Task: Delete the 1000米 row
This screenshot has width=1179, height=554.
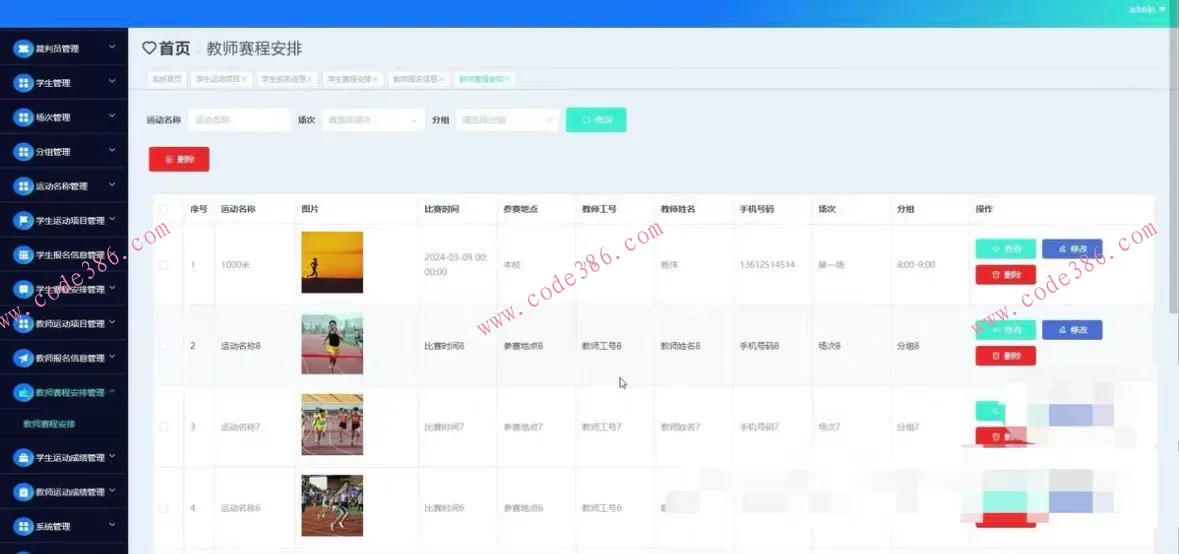Action: [x=1005, y=274]
